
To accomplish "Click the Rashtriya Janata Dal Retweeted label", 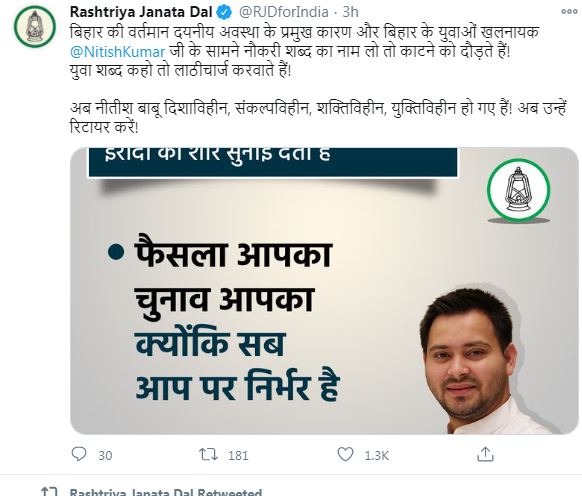I will pyautogui.click(x=166, y=492).
